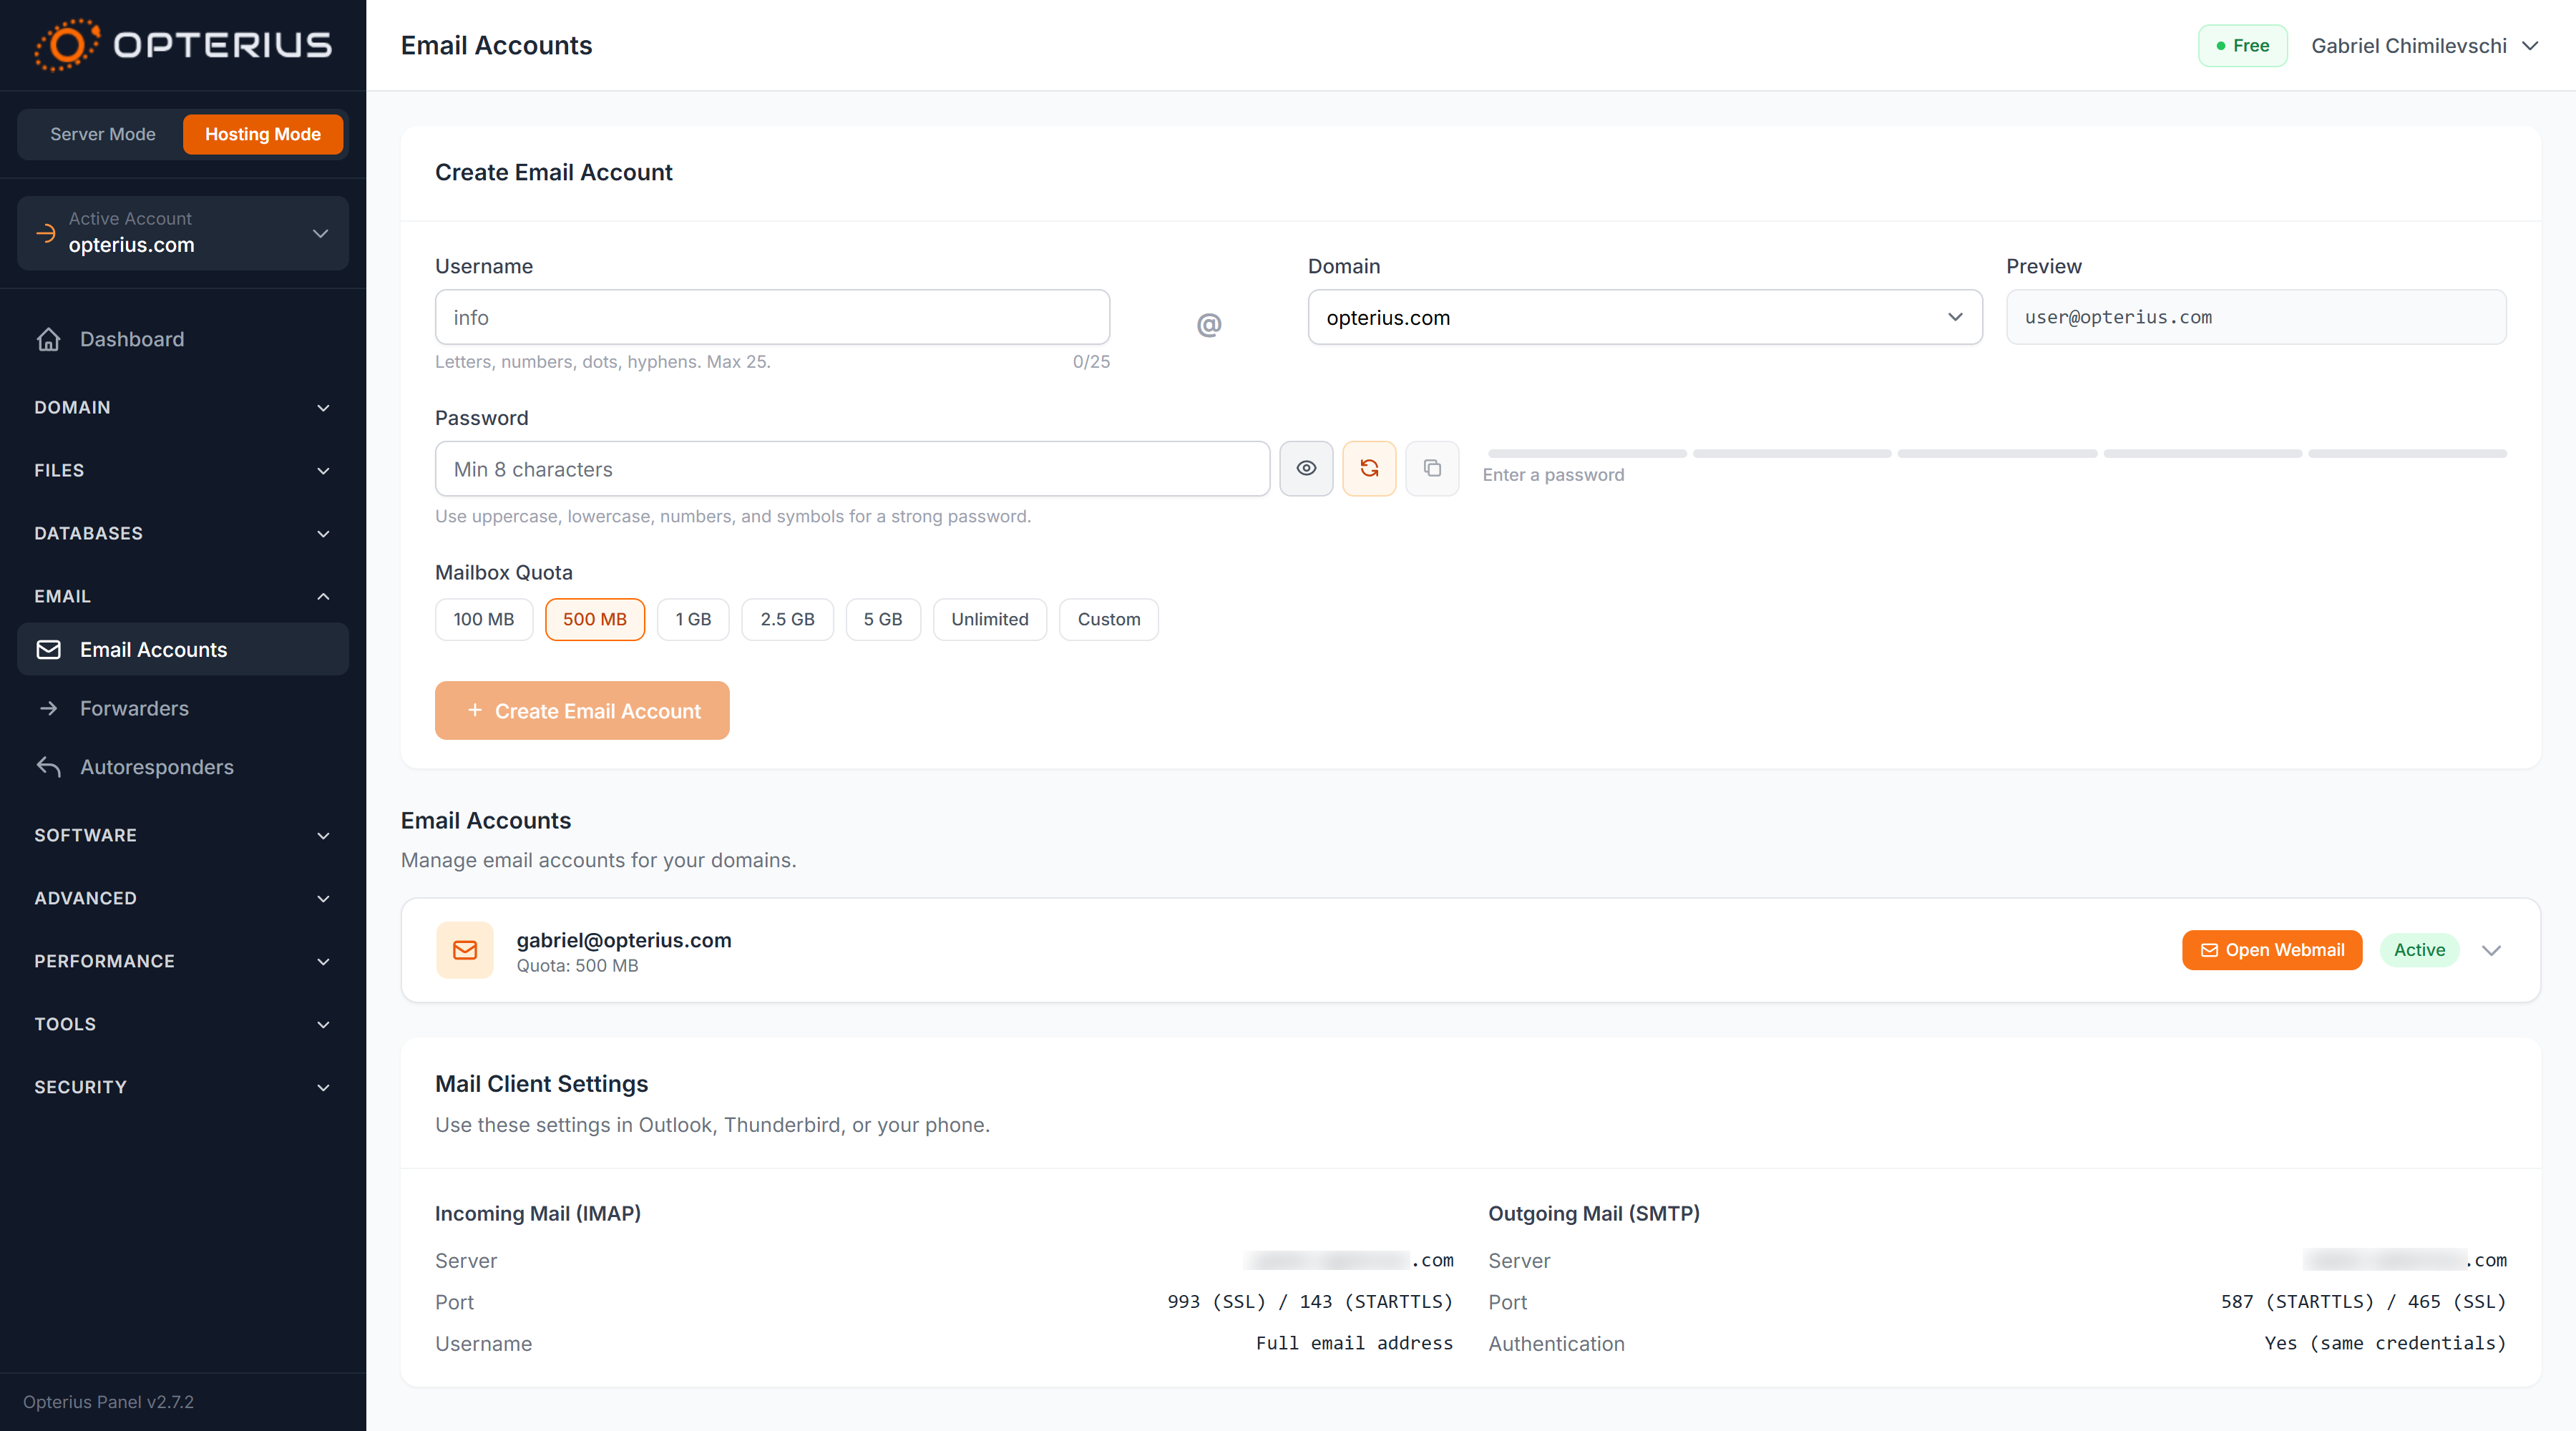Expand the gabriel@opterius.com account details chevron
The width and height of the screenshot is (2576, 1431).
tap(2491, 950)
